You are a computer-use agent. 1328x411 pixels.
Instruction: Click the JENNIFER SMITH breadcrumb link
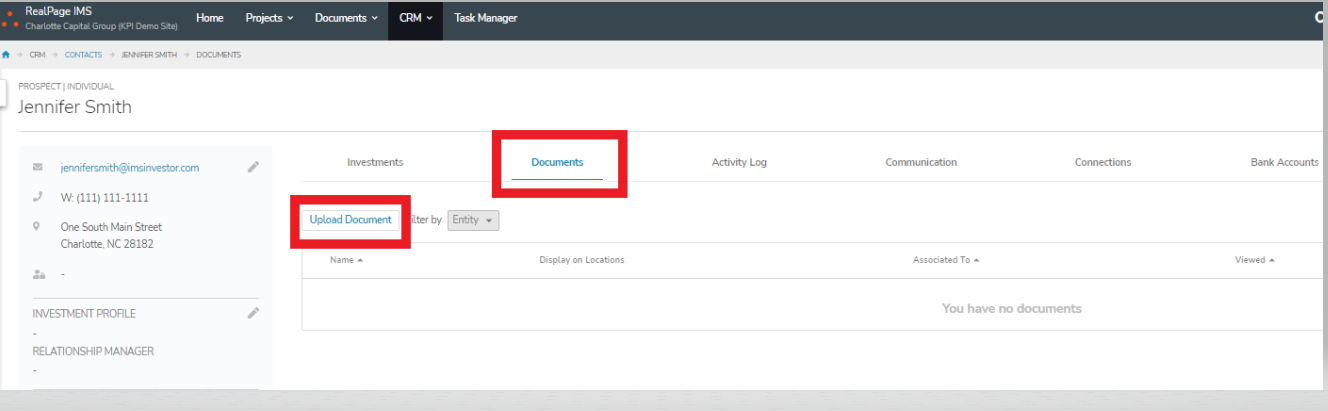point(149,55)
